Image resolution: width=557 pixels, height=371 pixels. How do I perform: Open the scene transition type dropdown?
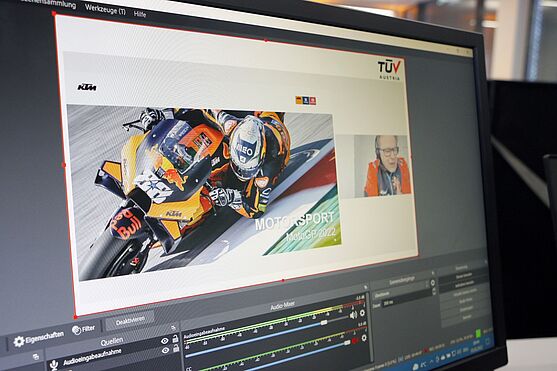point(402,295)
